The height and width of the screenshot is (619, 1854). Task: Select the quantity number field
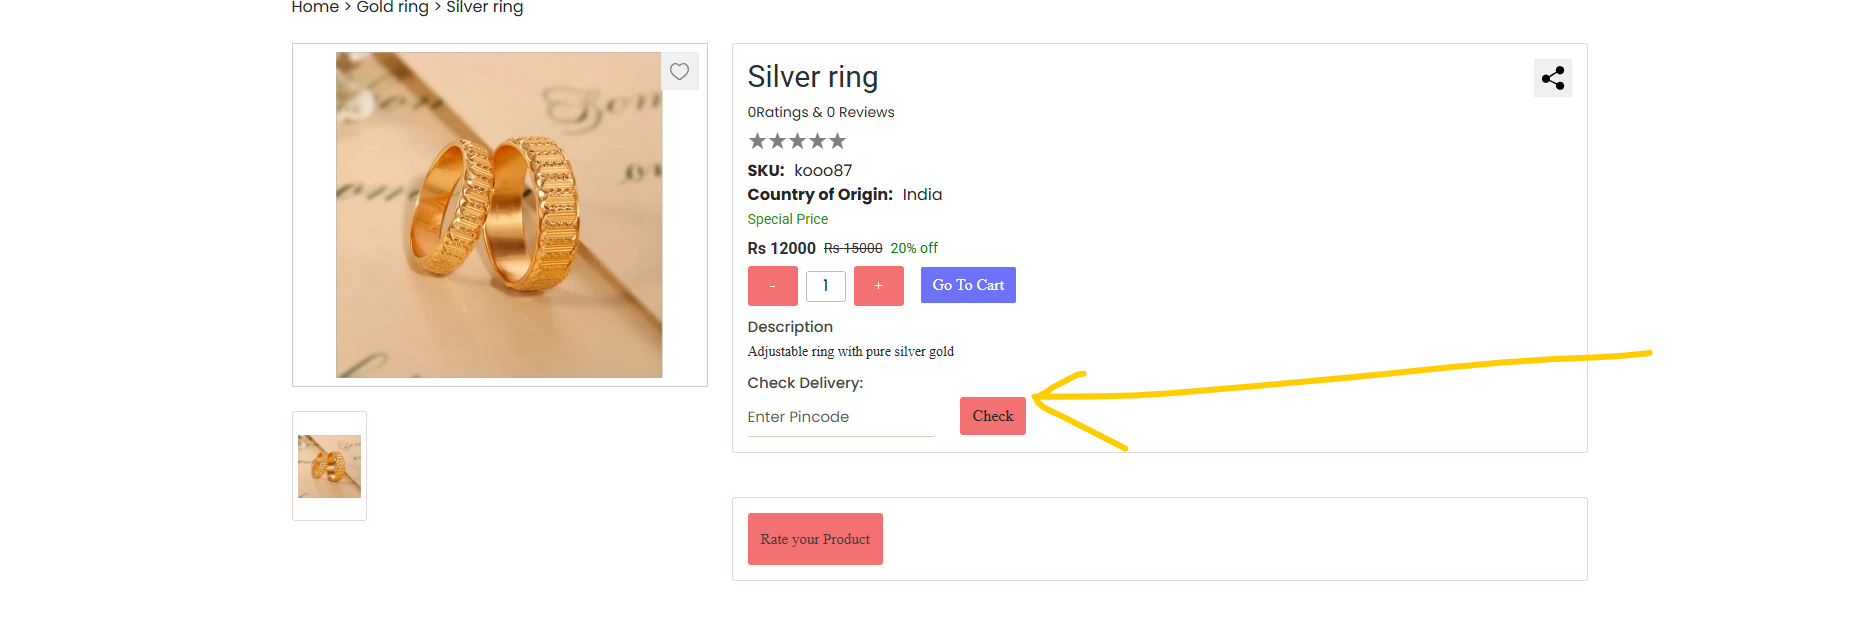[x=826, y=286]
